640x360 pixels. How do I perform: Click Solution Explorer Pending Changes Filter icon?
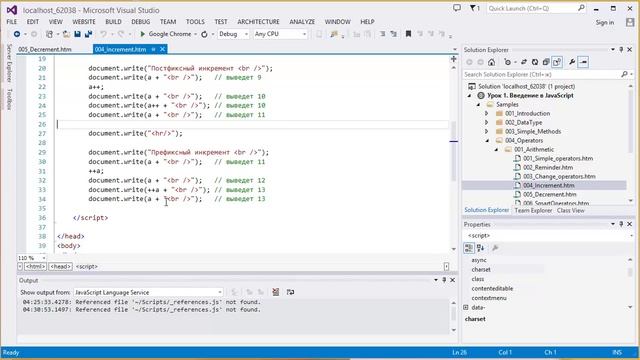507,62
